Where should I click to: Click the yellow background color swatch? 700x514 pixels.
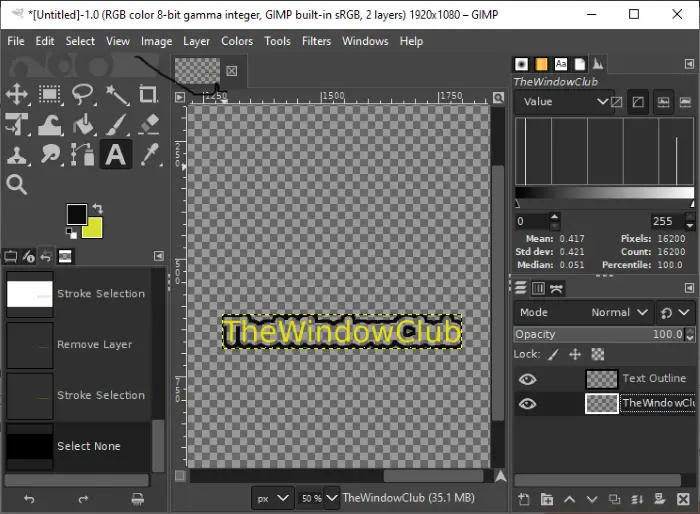click(x=94, y=229)
